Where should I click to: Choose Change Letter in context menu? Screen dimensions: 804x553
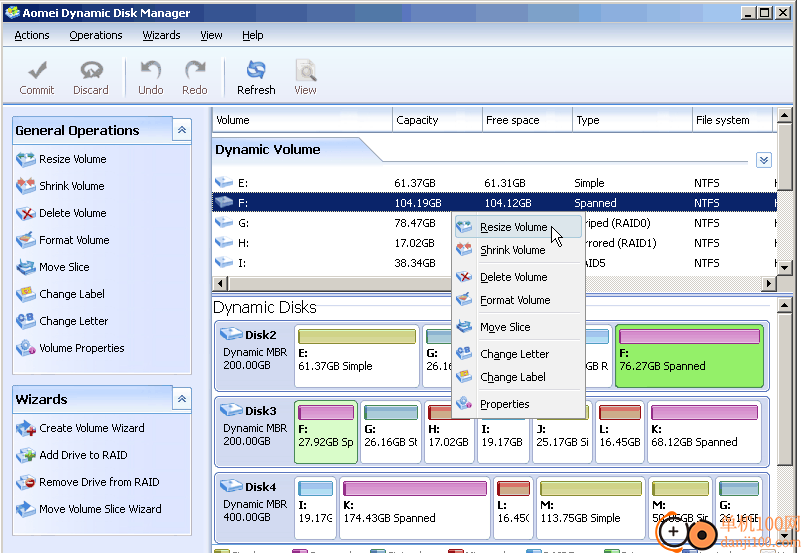(518, 354)
